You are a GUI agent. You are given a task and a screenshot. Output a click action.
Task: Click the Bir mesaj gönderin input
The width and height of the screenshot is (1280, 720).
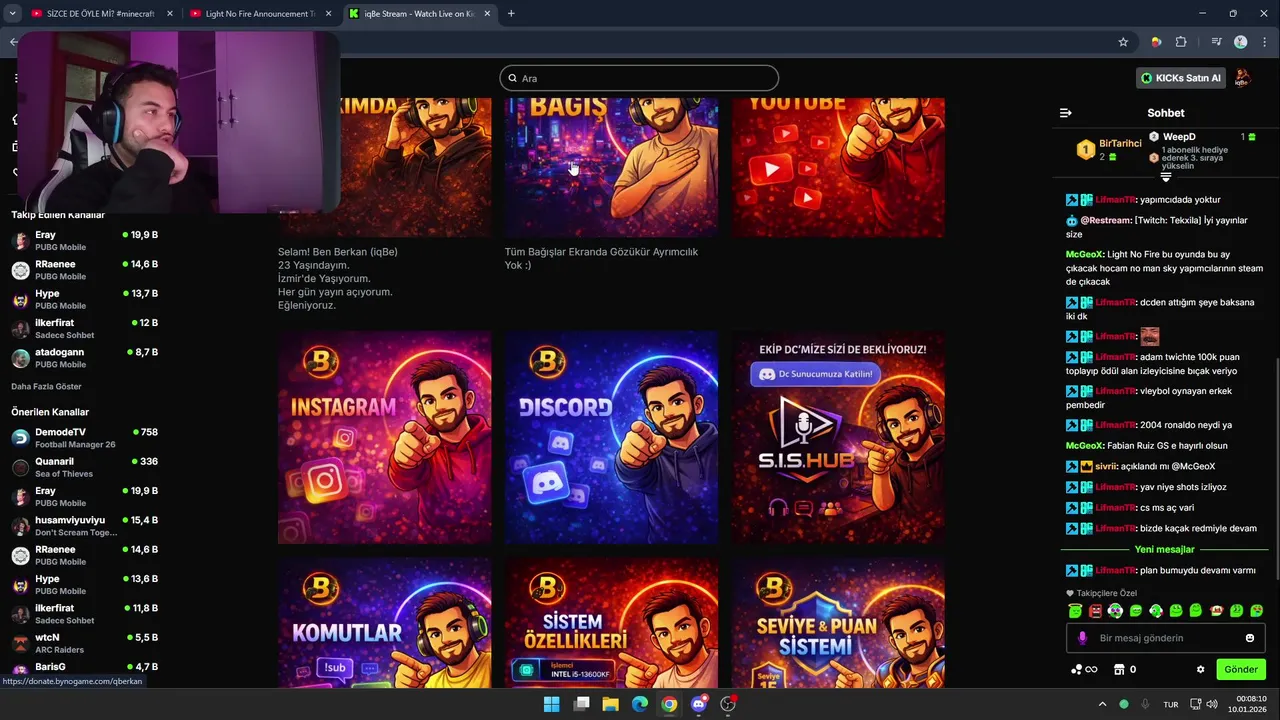[x=1166, y=638]
